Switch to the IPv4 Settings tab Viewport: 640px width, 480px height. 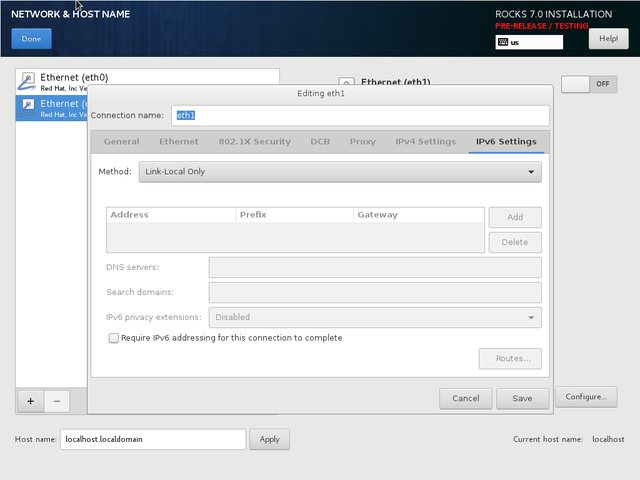[x=425, y=142]
